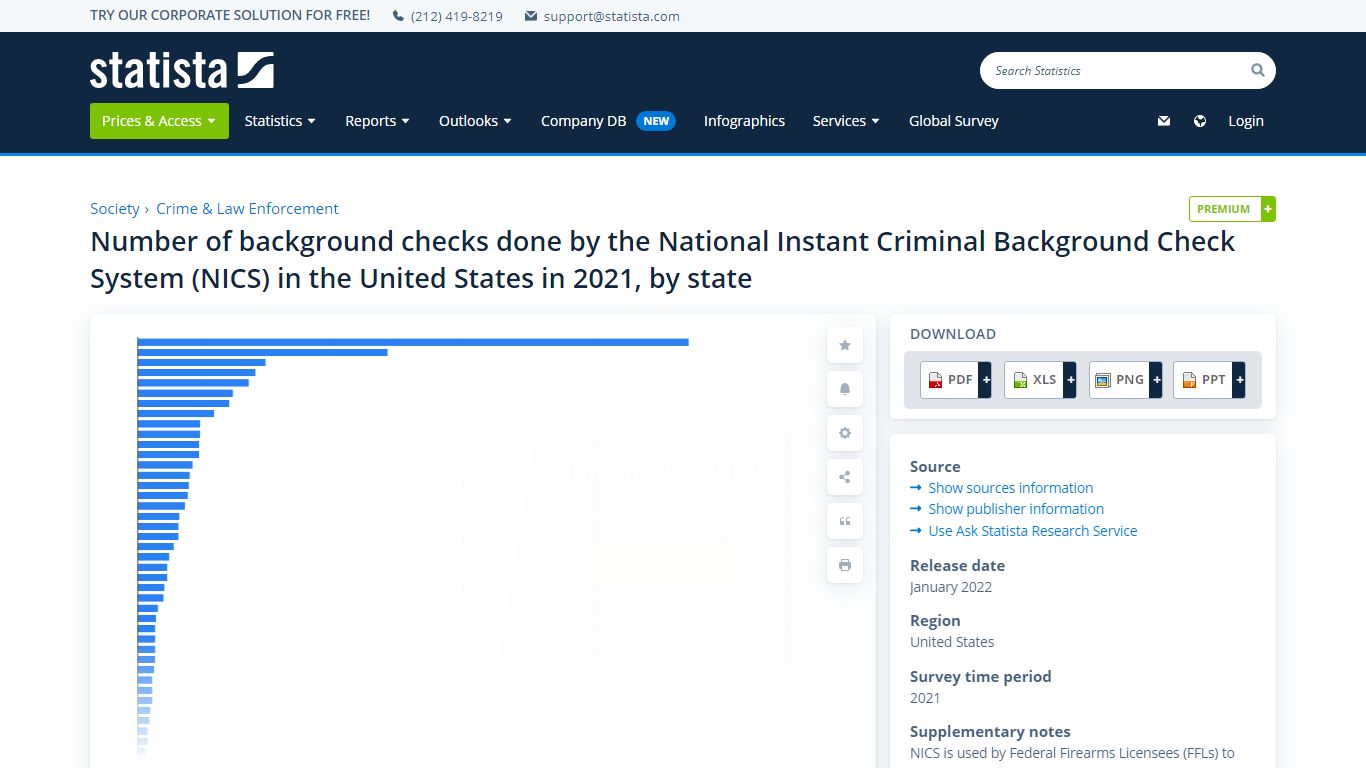Open chart settings gear icon
The height and width of the screenshot is (768, 1366).
[x=845, y=433]
